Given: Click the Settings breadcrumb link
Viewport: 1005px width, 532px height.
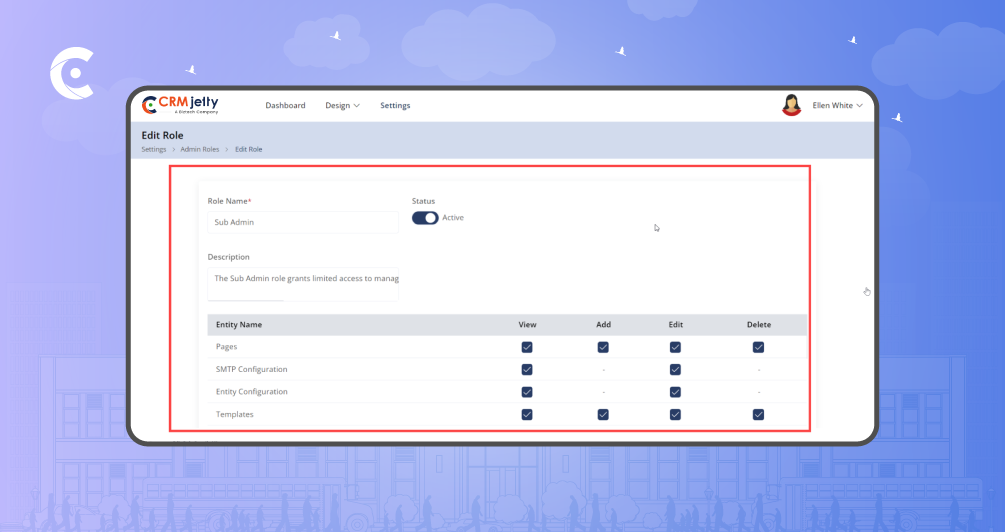Looking at the screenshot, I should [x=153, y=149].
